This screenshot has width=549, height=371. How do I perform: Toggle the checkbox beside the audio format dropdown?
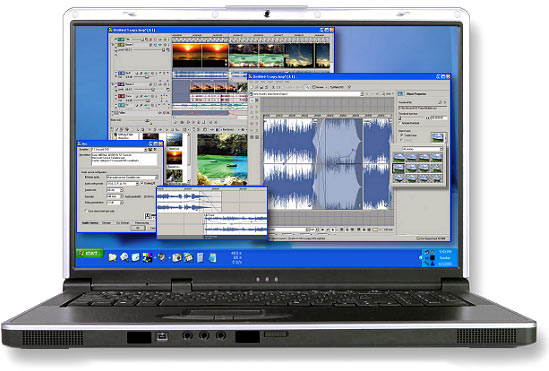coord(143,183)
